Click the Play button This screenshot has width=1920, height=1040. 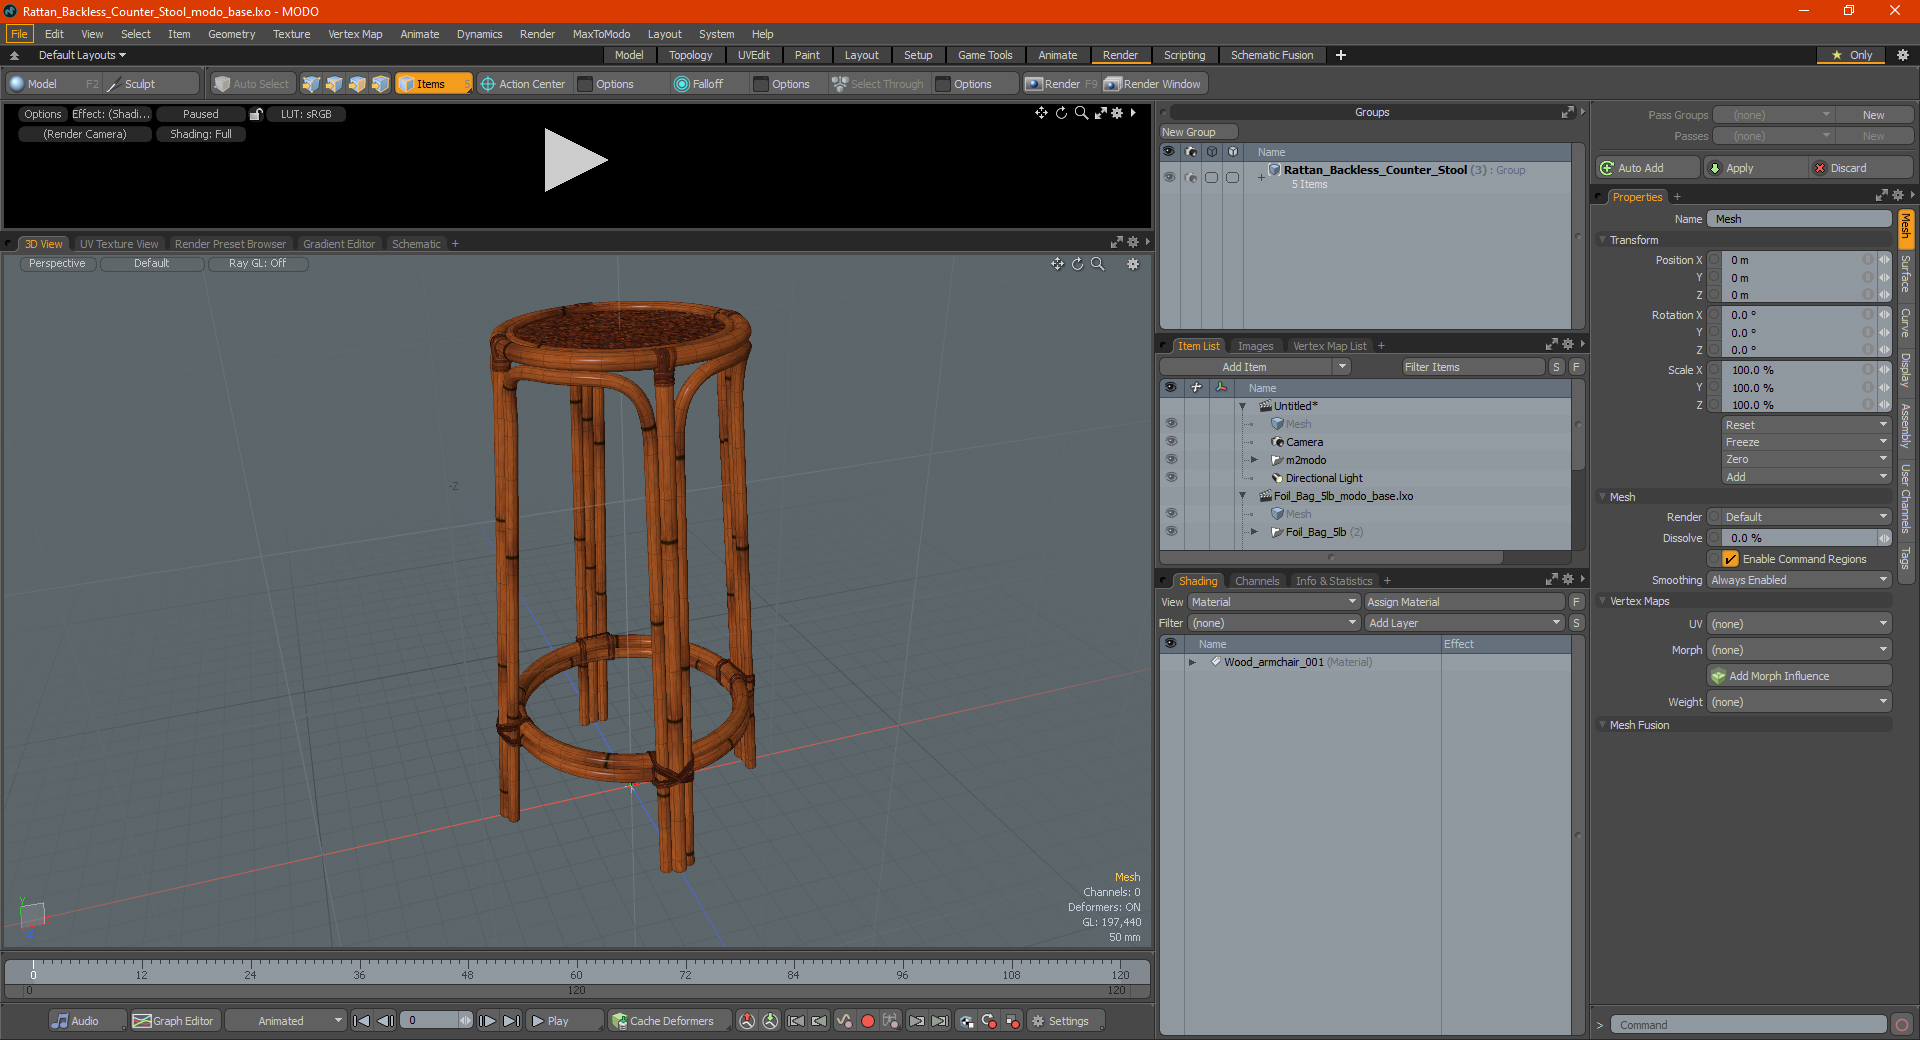coord(564,1021)
